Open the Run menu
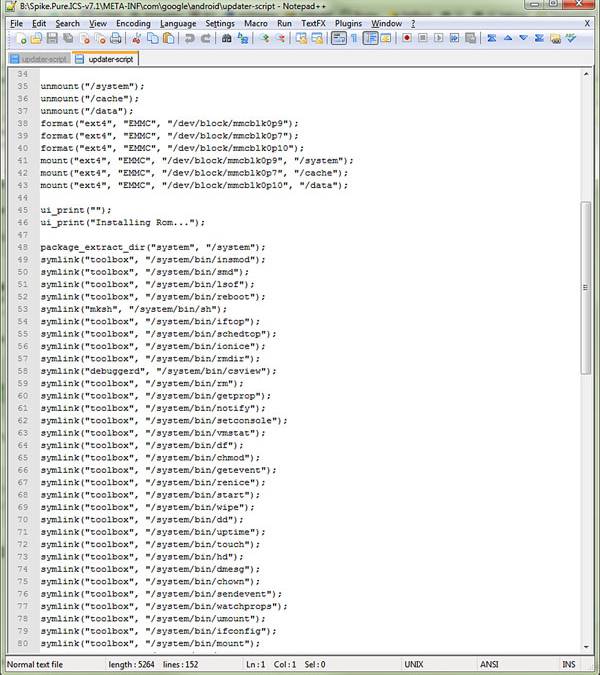 (x=284, y=24)
